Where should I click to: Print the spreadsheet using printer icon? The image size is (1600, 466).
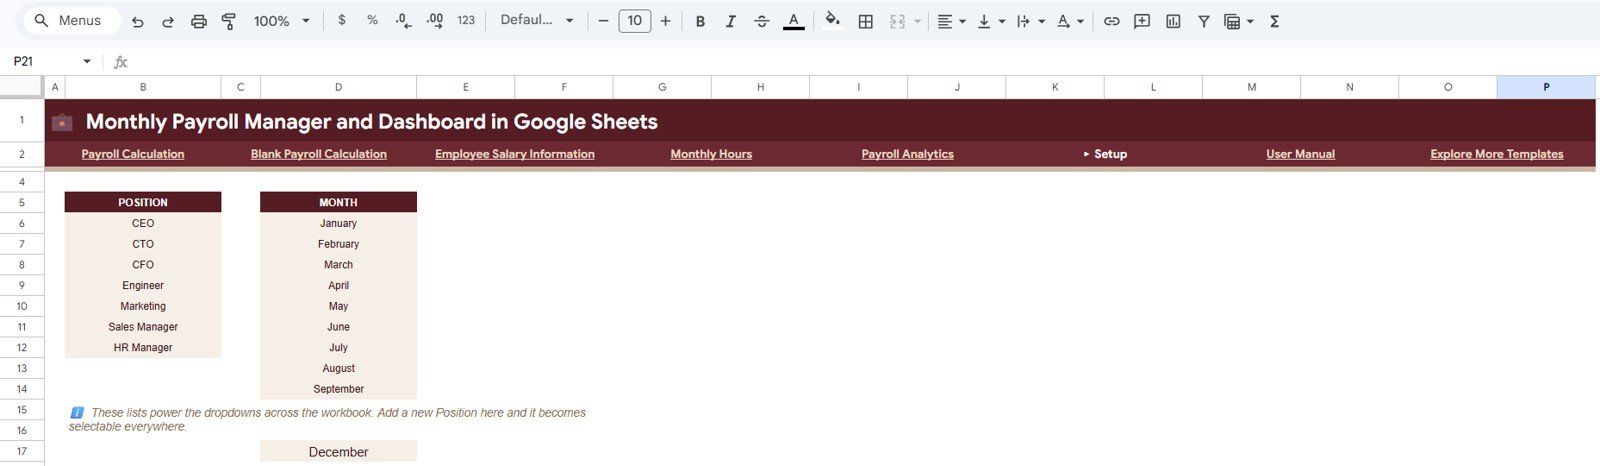click(x=199, y=21)
